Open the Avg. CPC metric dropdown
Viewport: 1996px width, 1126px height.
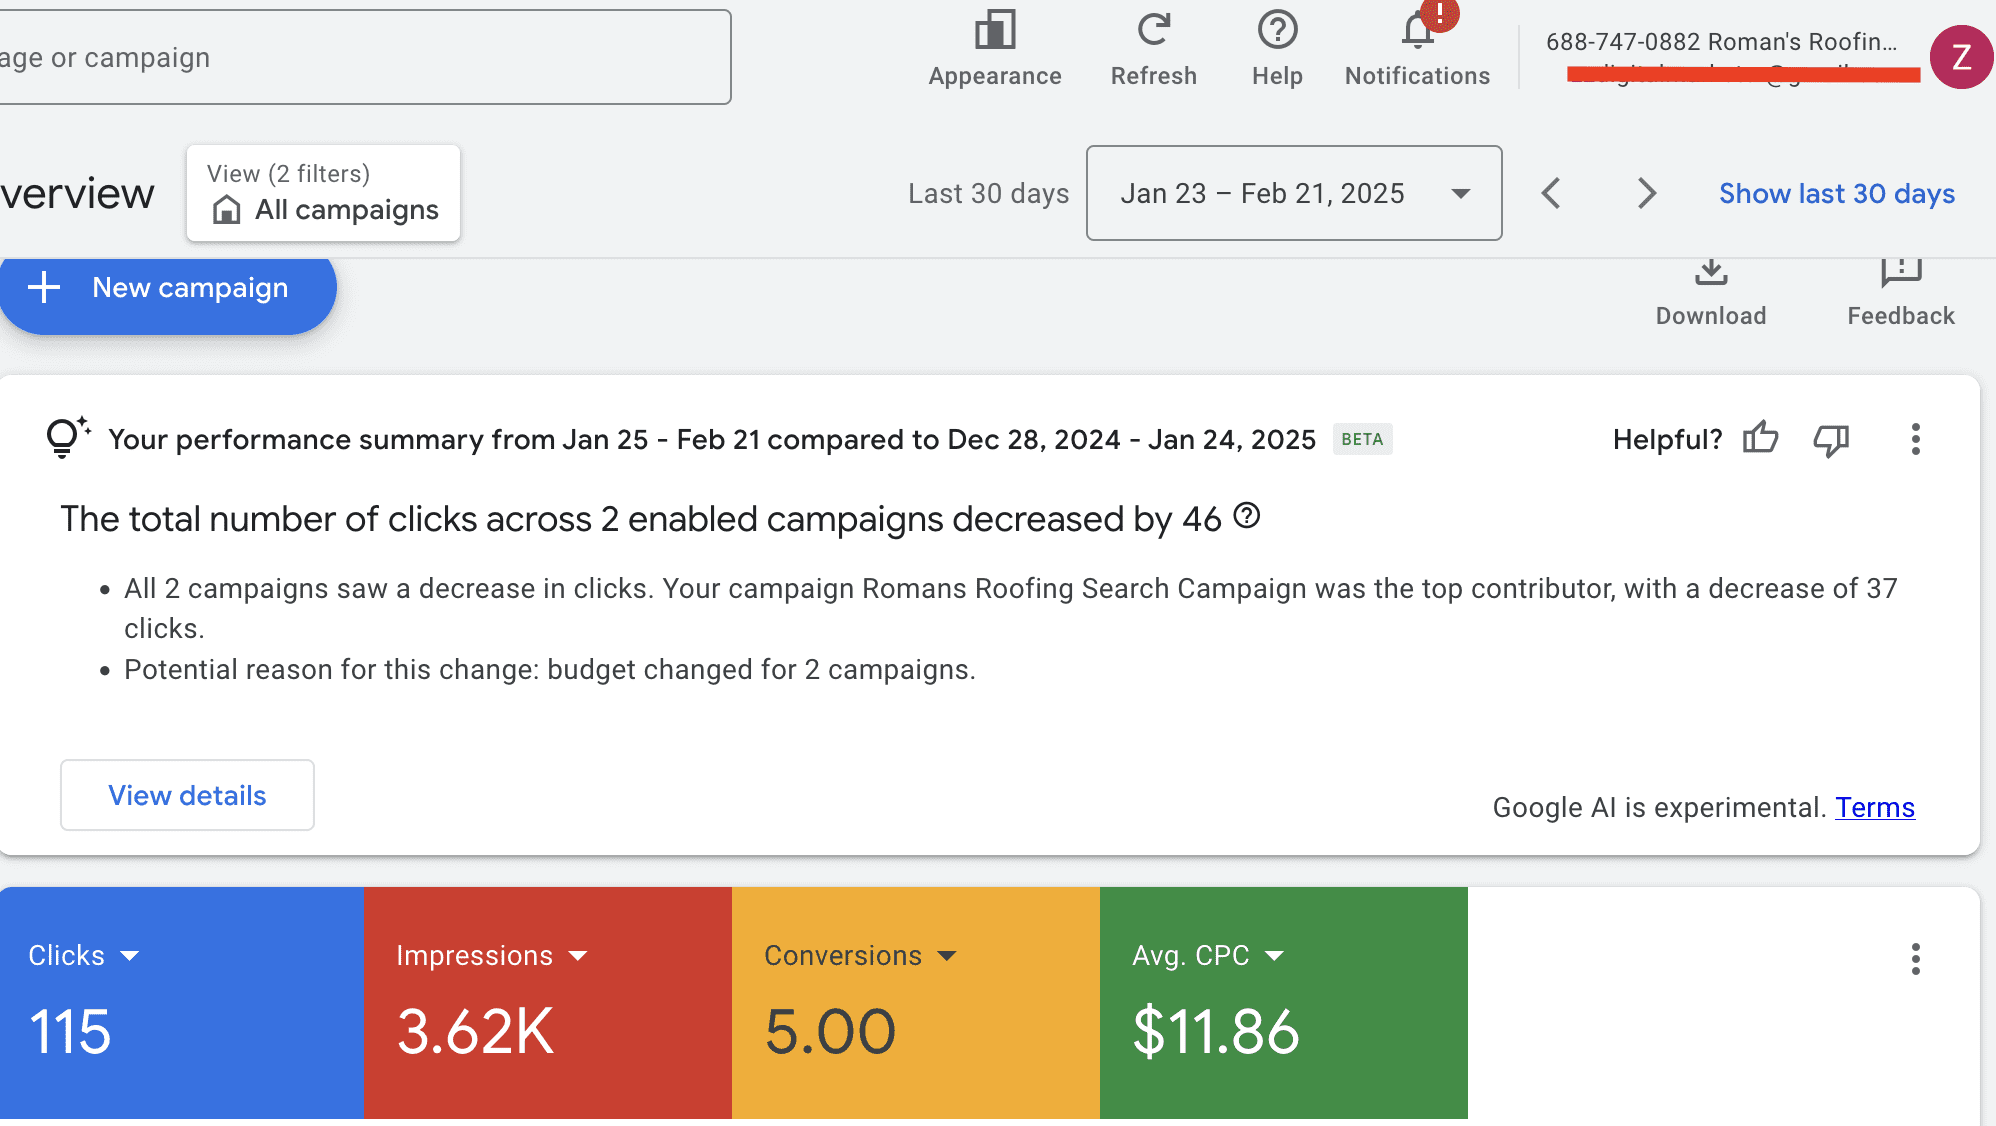(x=1208, y=956)
